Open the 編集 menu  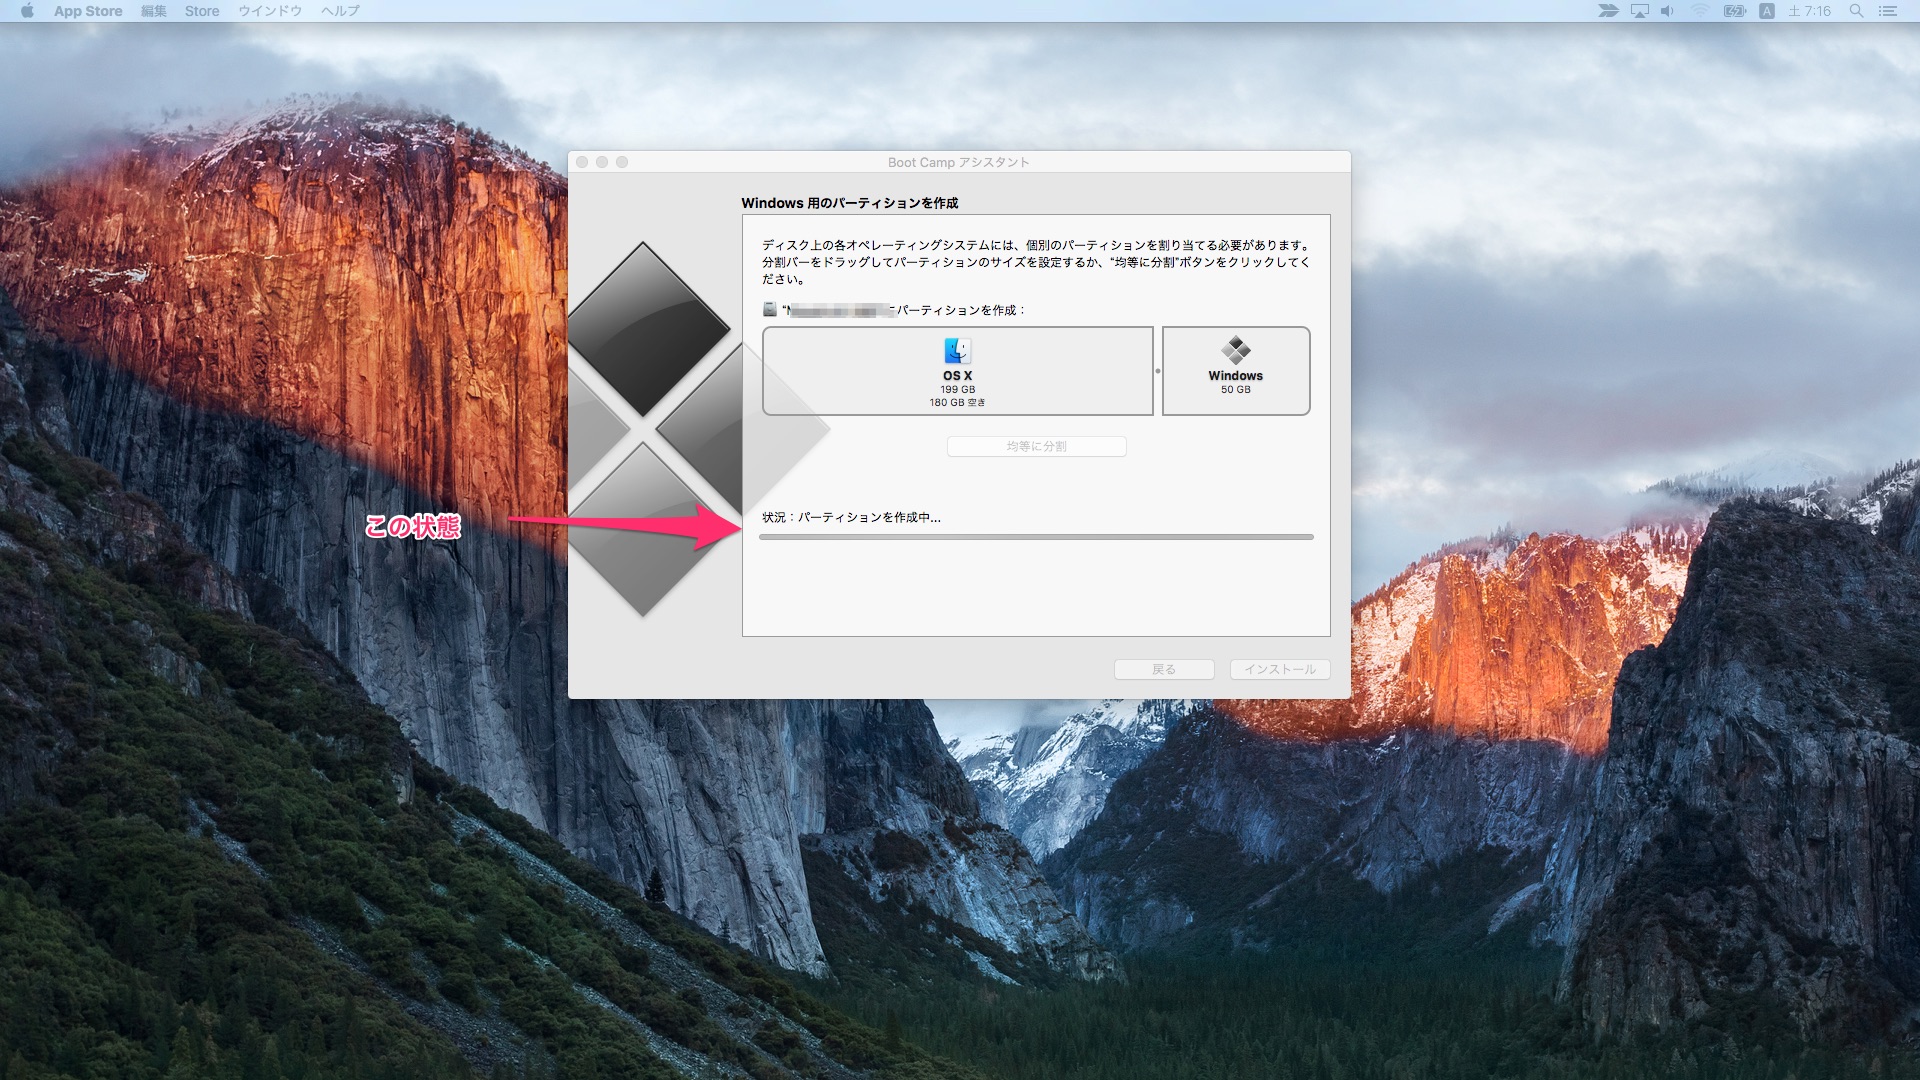(x=154, y=11)
